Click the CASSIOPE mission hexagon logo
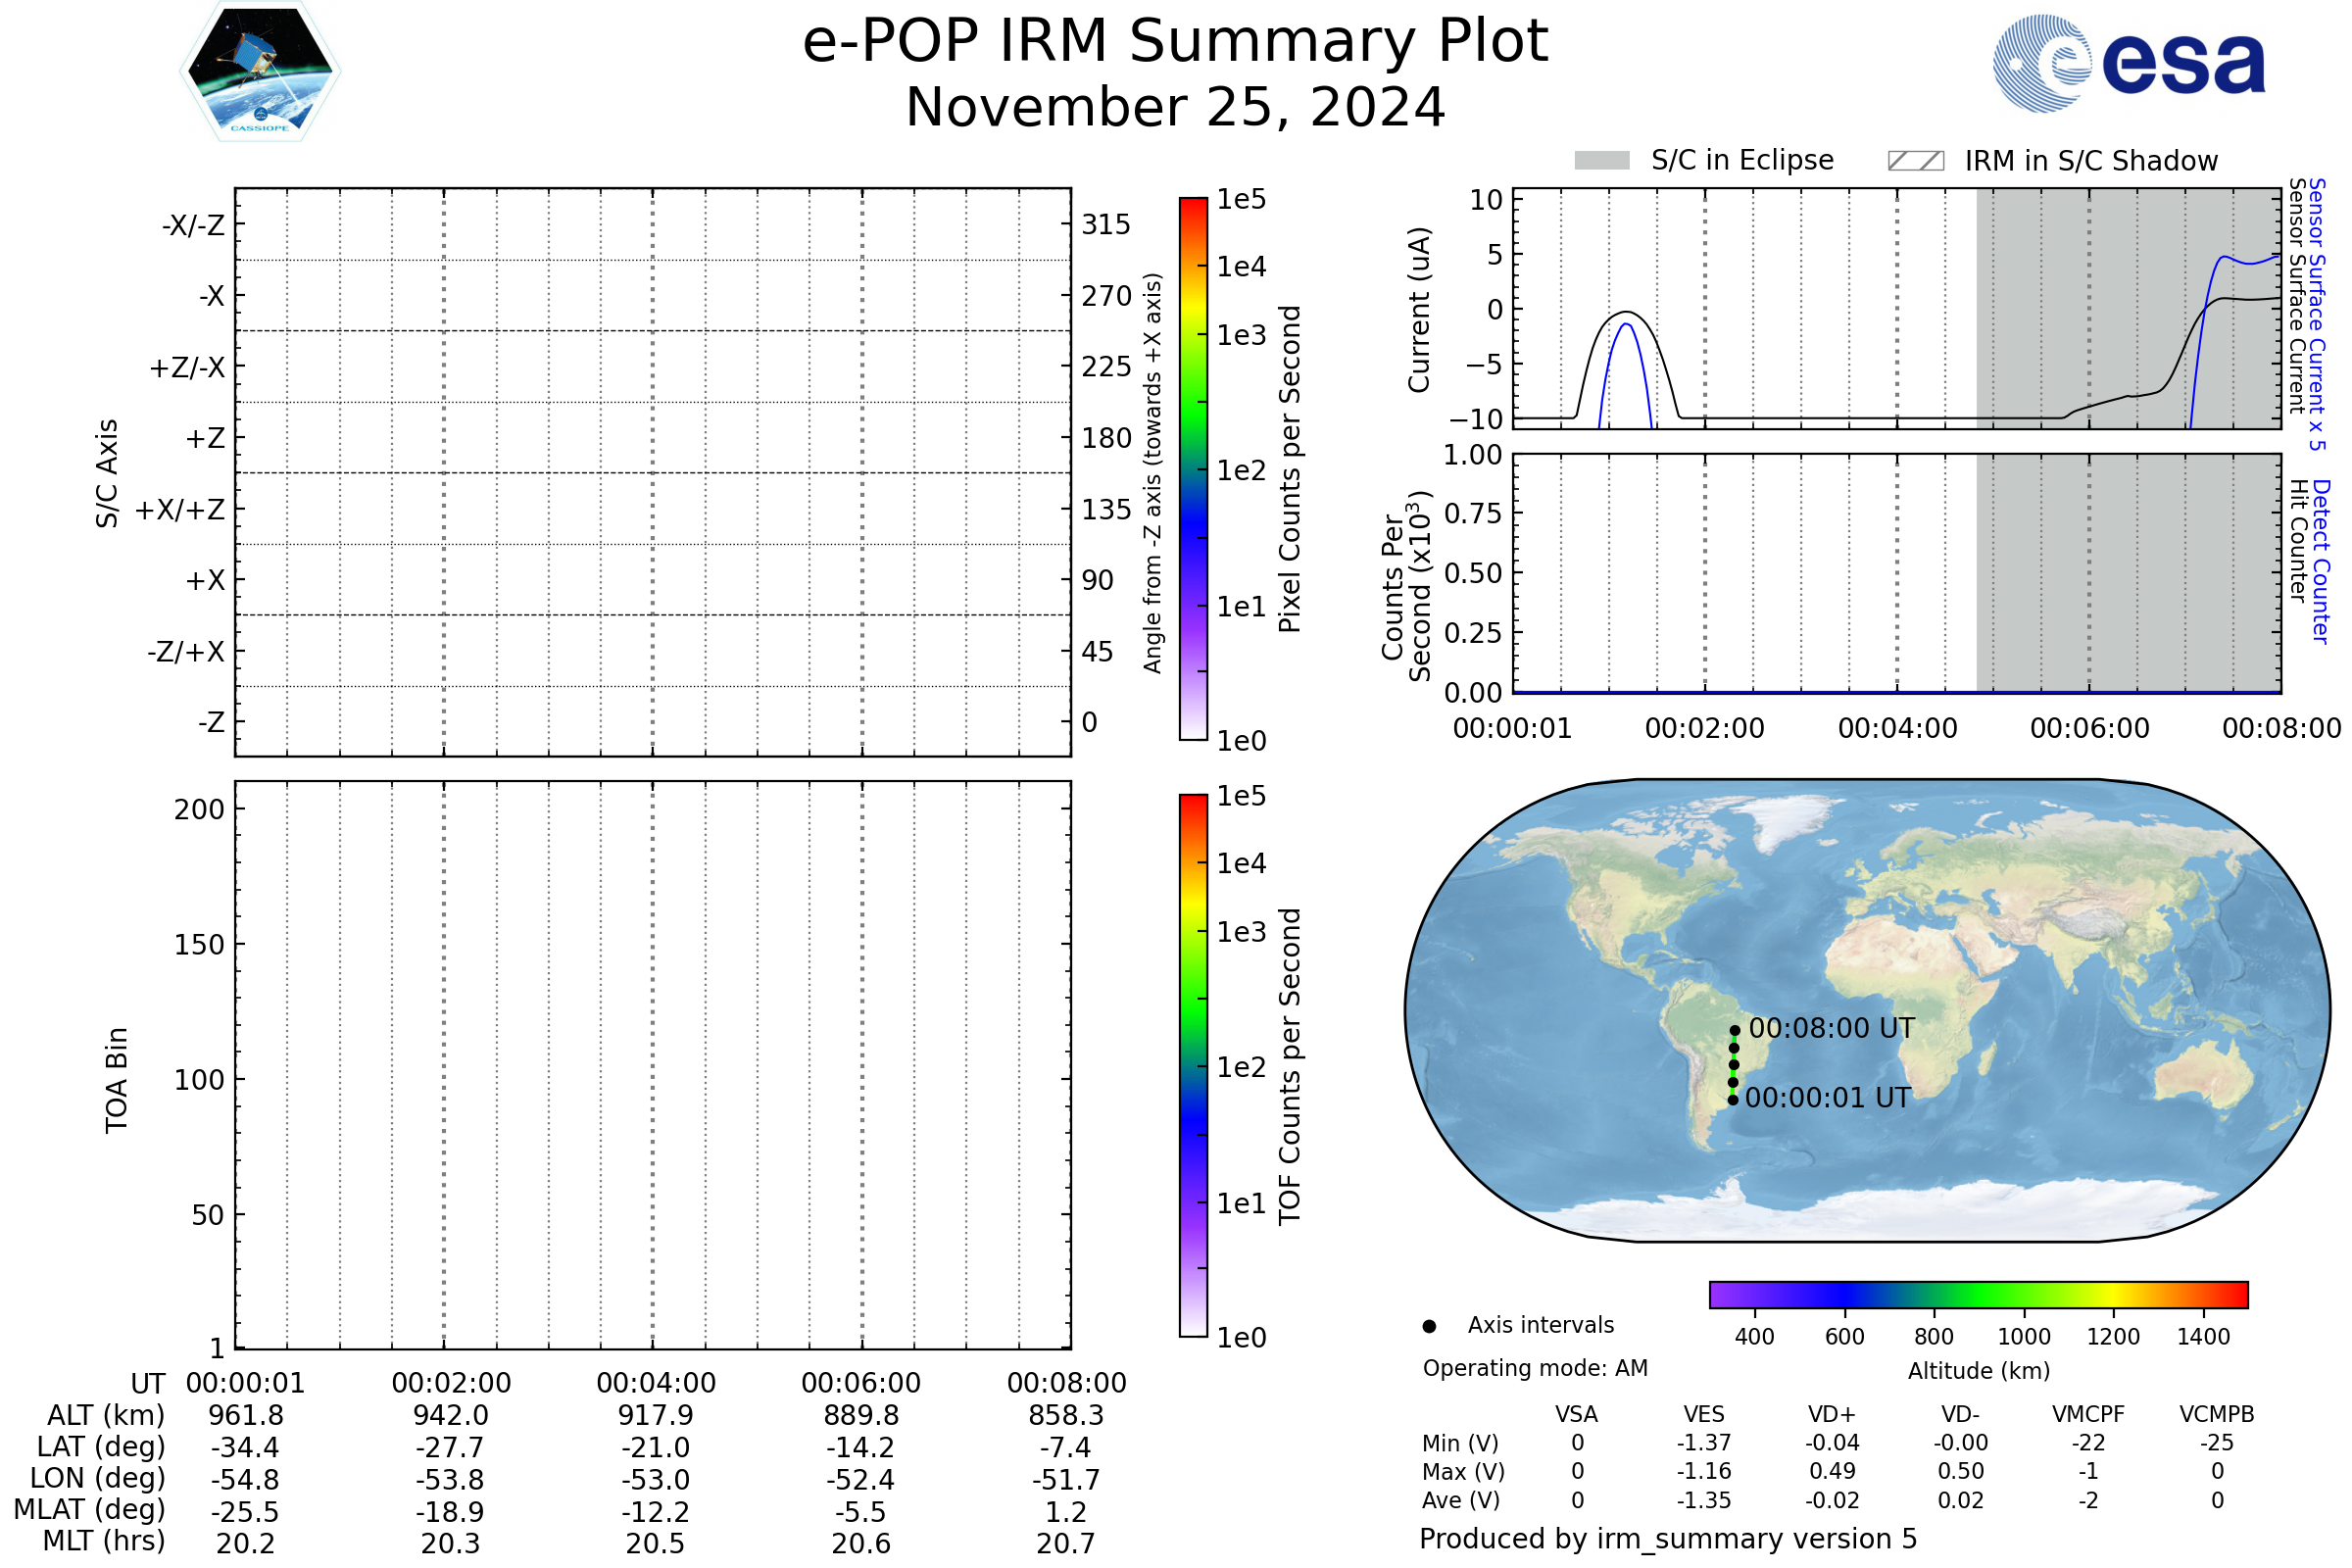This screenshot has width=2352, height=1568. (260, 72)
